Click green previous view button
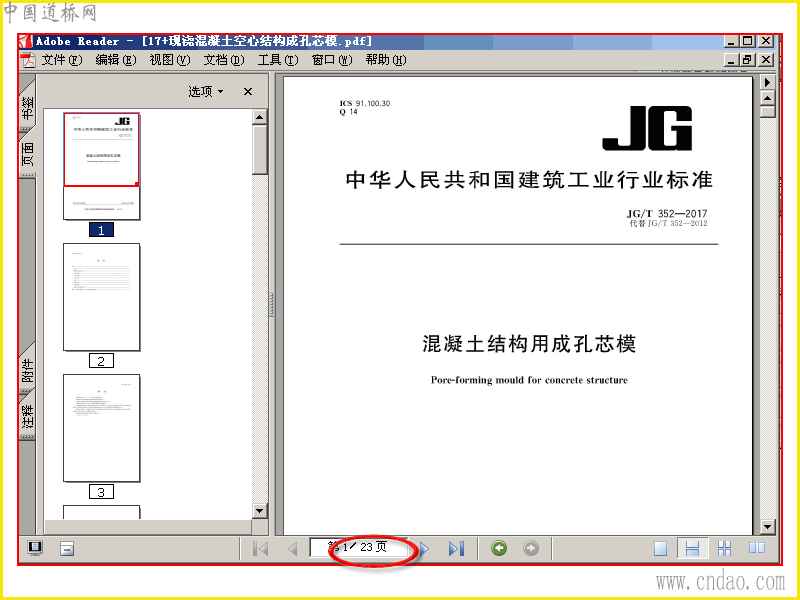 (499, 548)
